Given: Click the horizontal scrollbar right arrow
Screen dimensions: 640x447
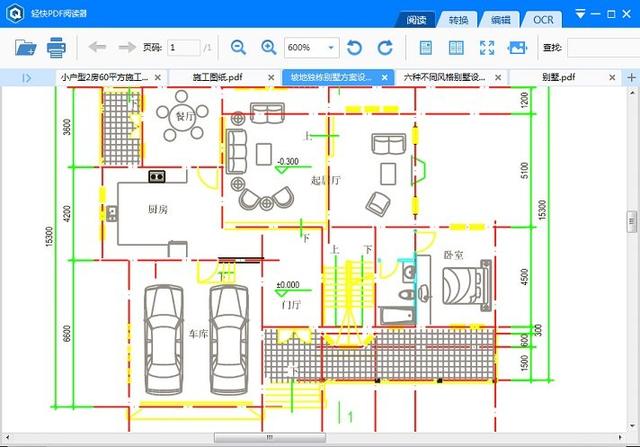Looking at the screenshot, I should [x=620, y=438].
